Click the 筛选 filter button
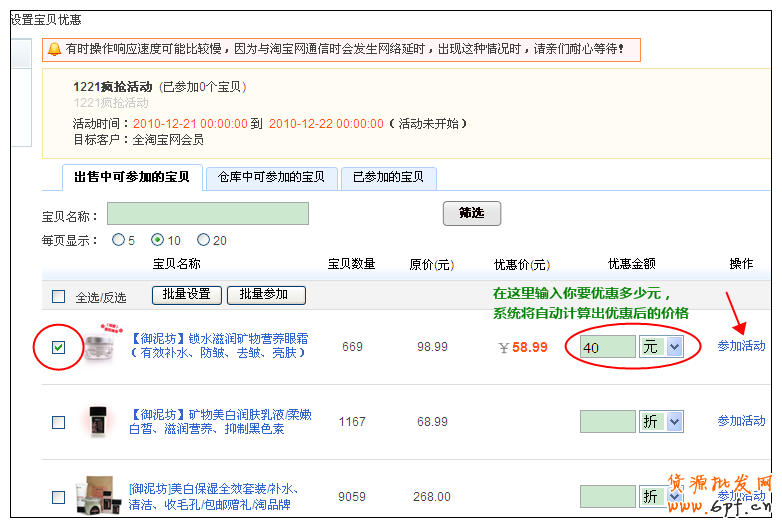Screen dimensions: 782x528 coord(471,214)
